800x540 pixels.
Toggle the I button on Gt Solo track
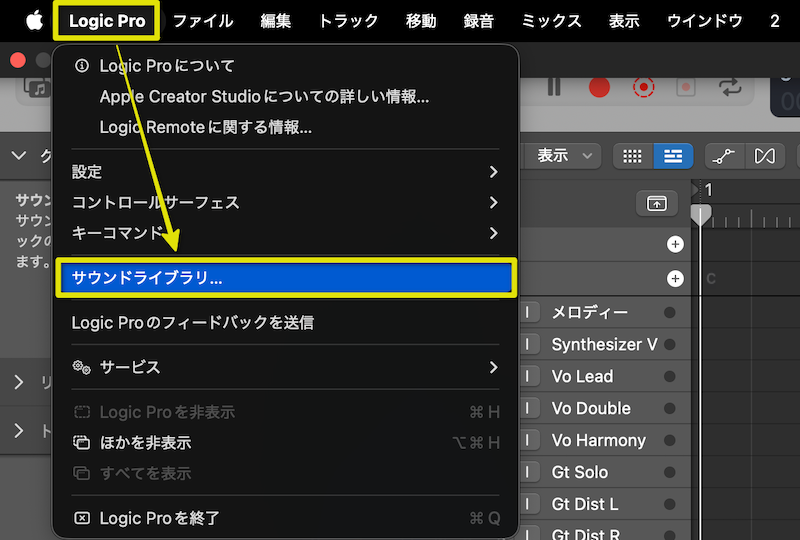(528, 472)
